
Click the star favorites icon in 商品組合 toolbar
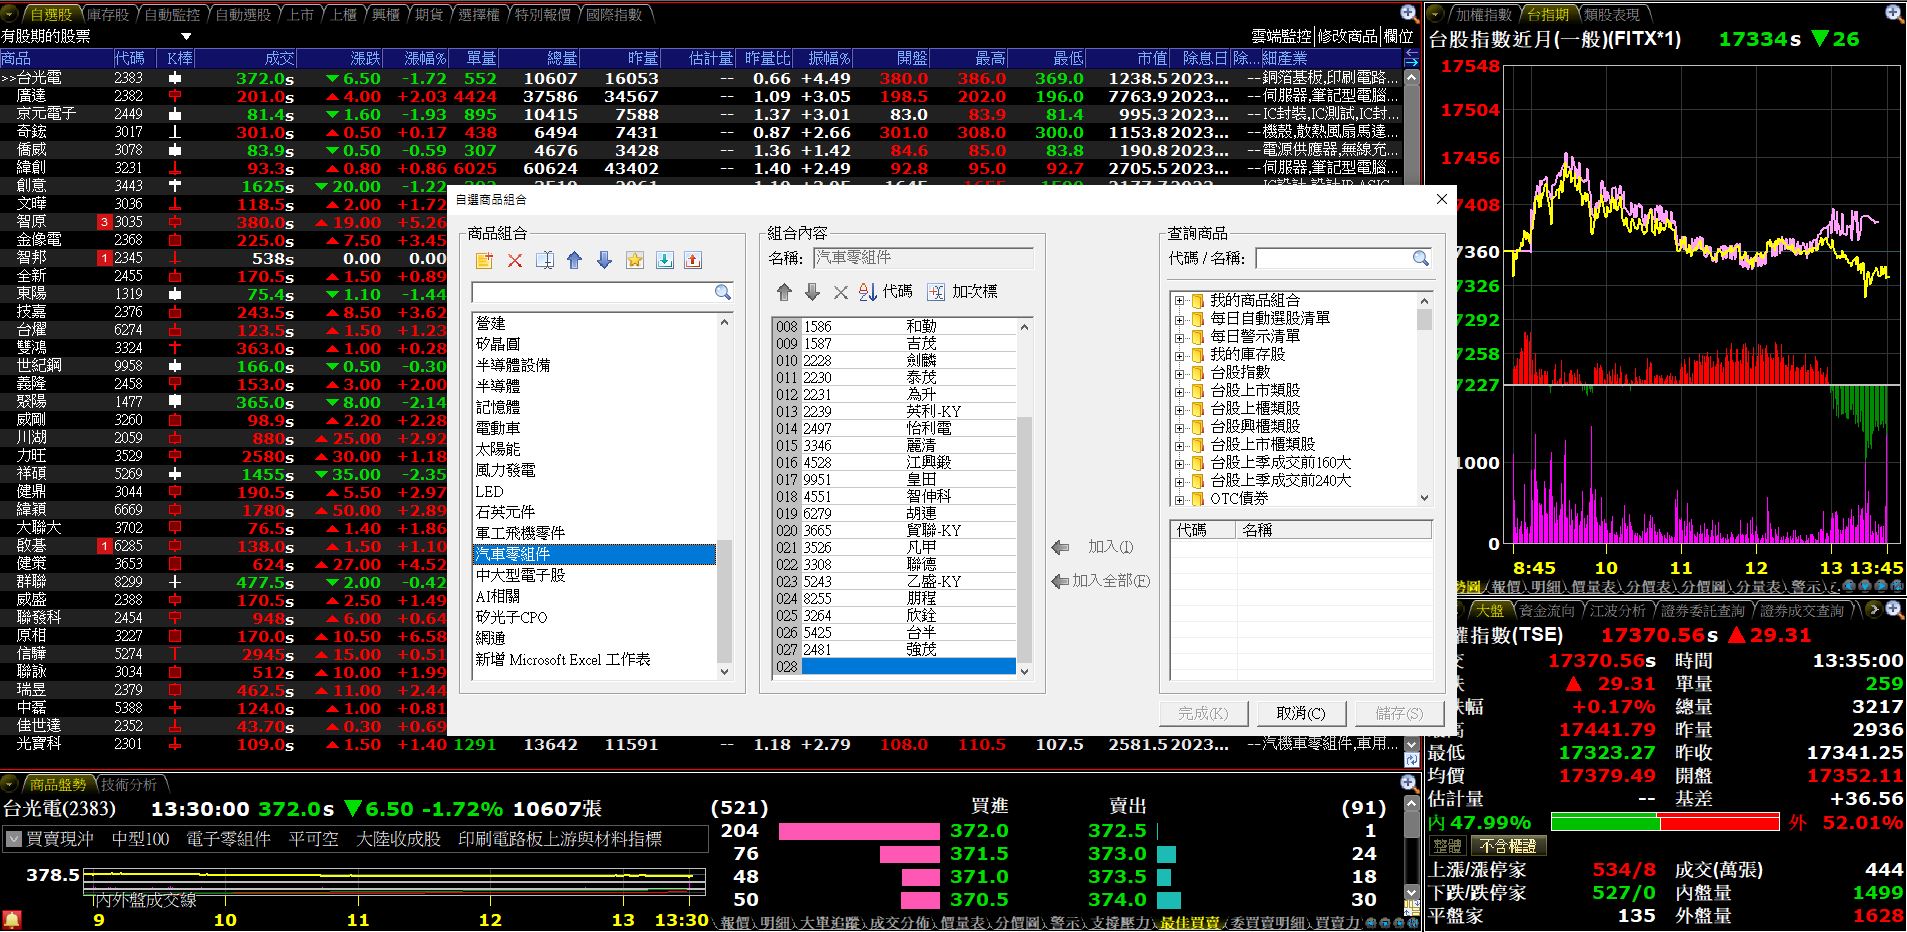click(634, 260)
